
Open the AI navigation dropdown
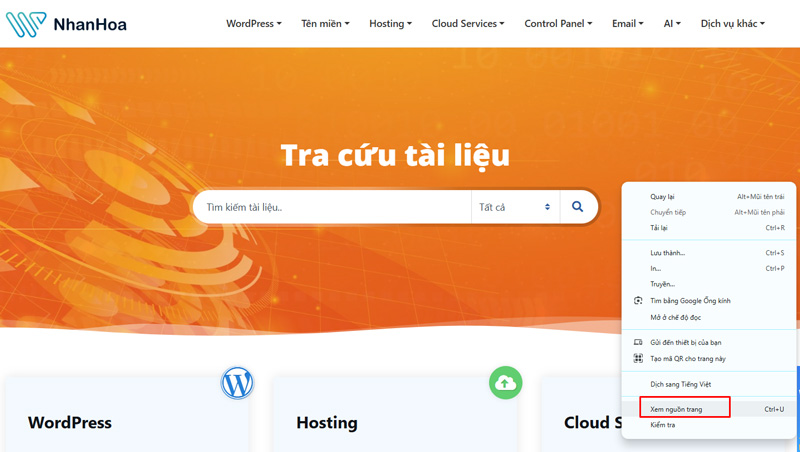tap(672, 23)
